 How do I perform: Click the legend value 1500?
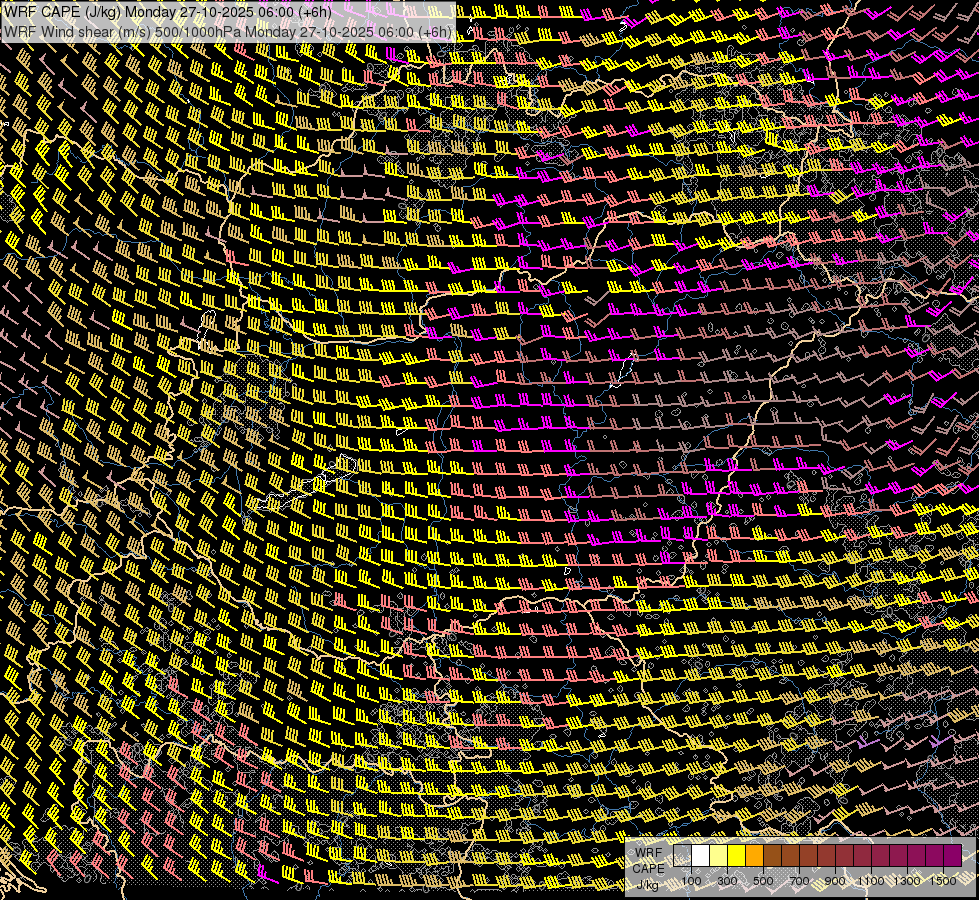pyautogui.click(x=943, y=881)
